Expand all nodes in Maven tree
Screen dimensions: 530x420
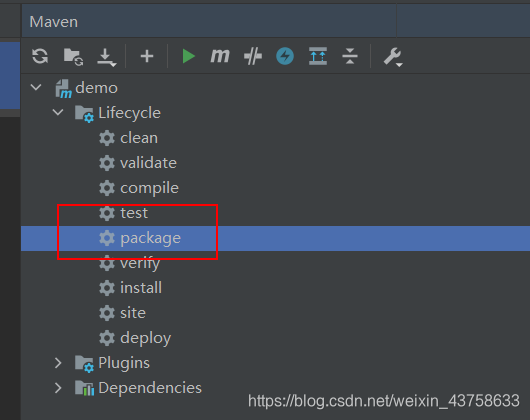[318, 56]
